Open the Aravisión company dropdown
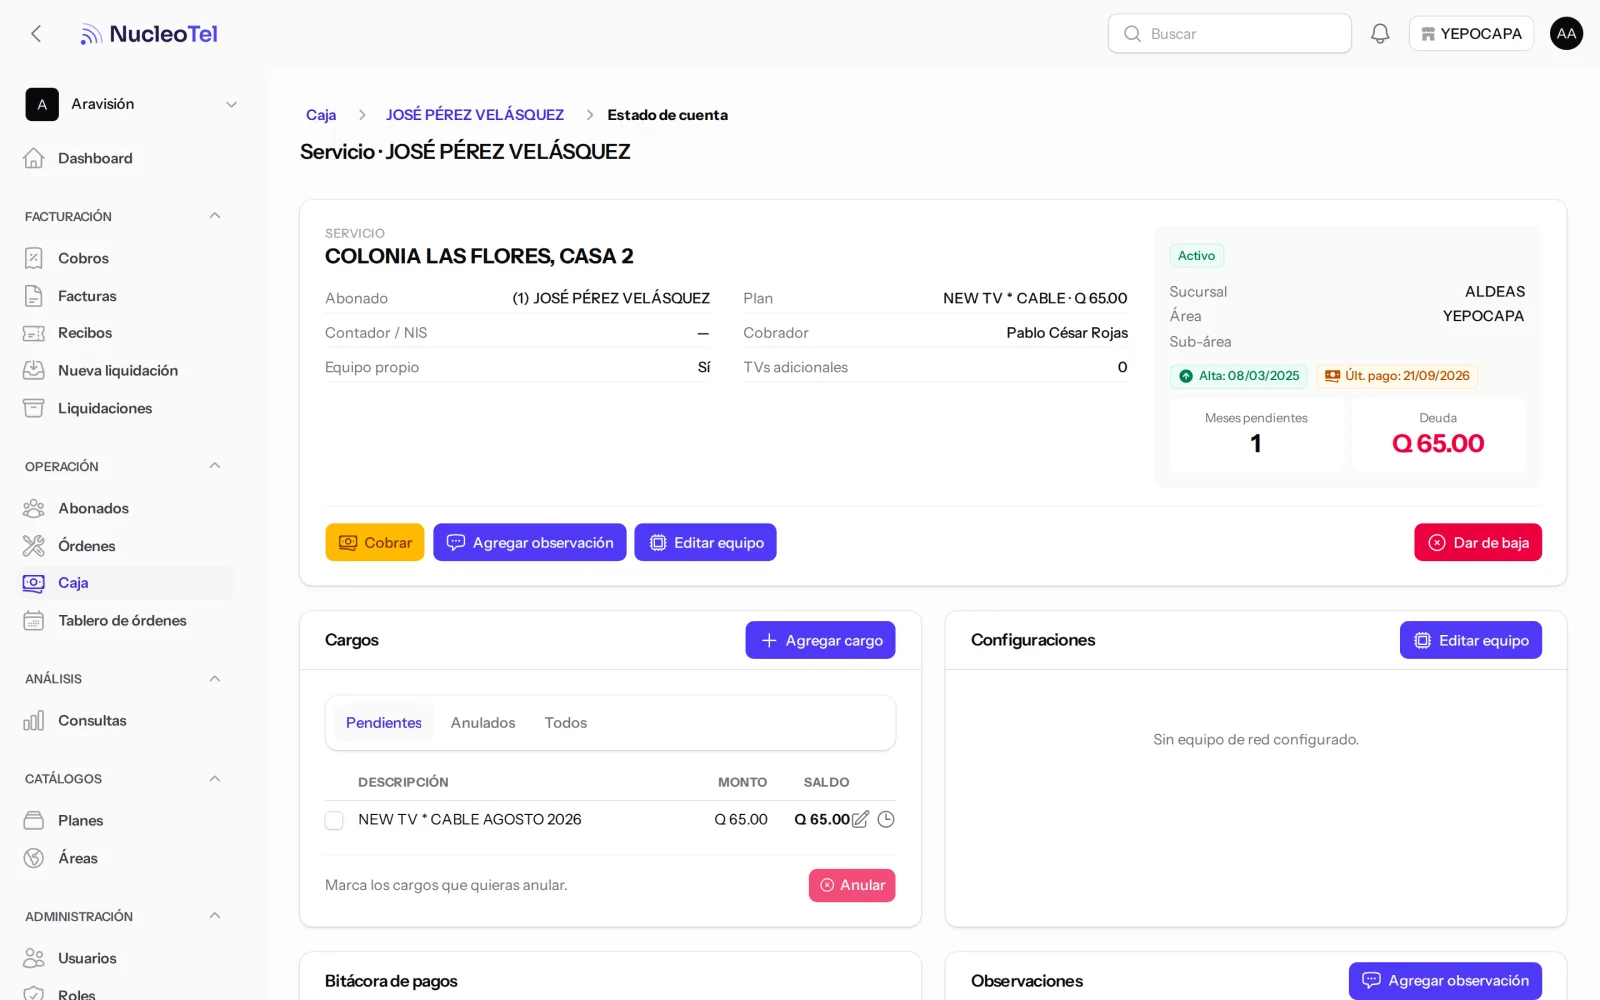1600x1000 pixels. (x=132, y=104)
